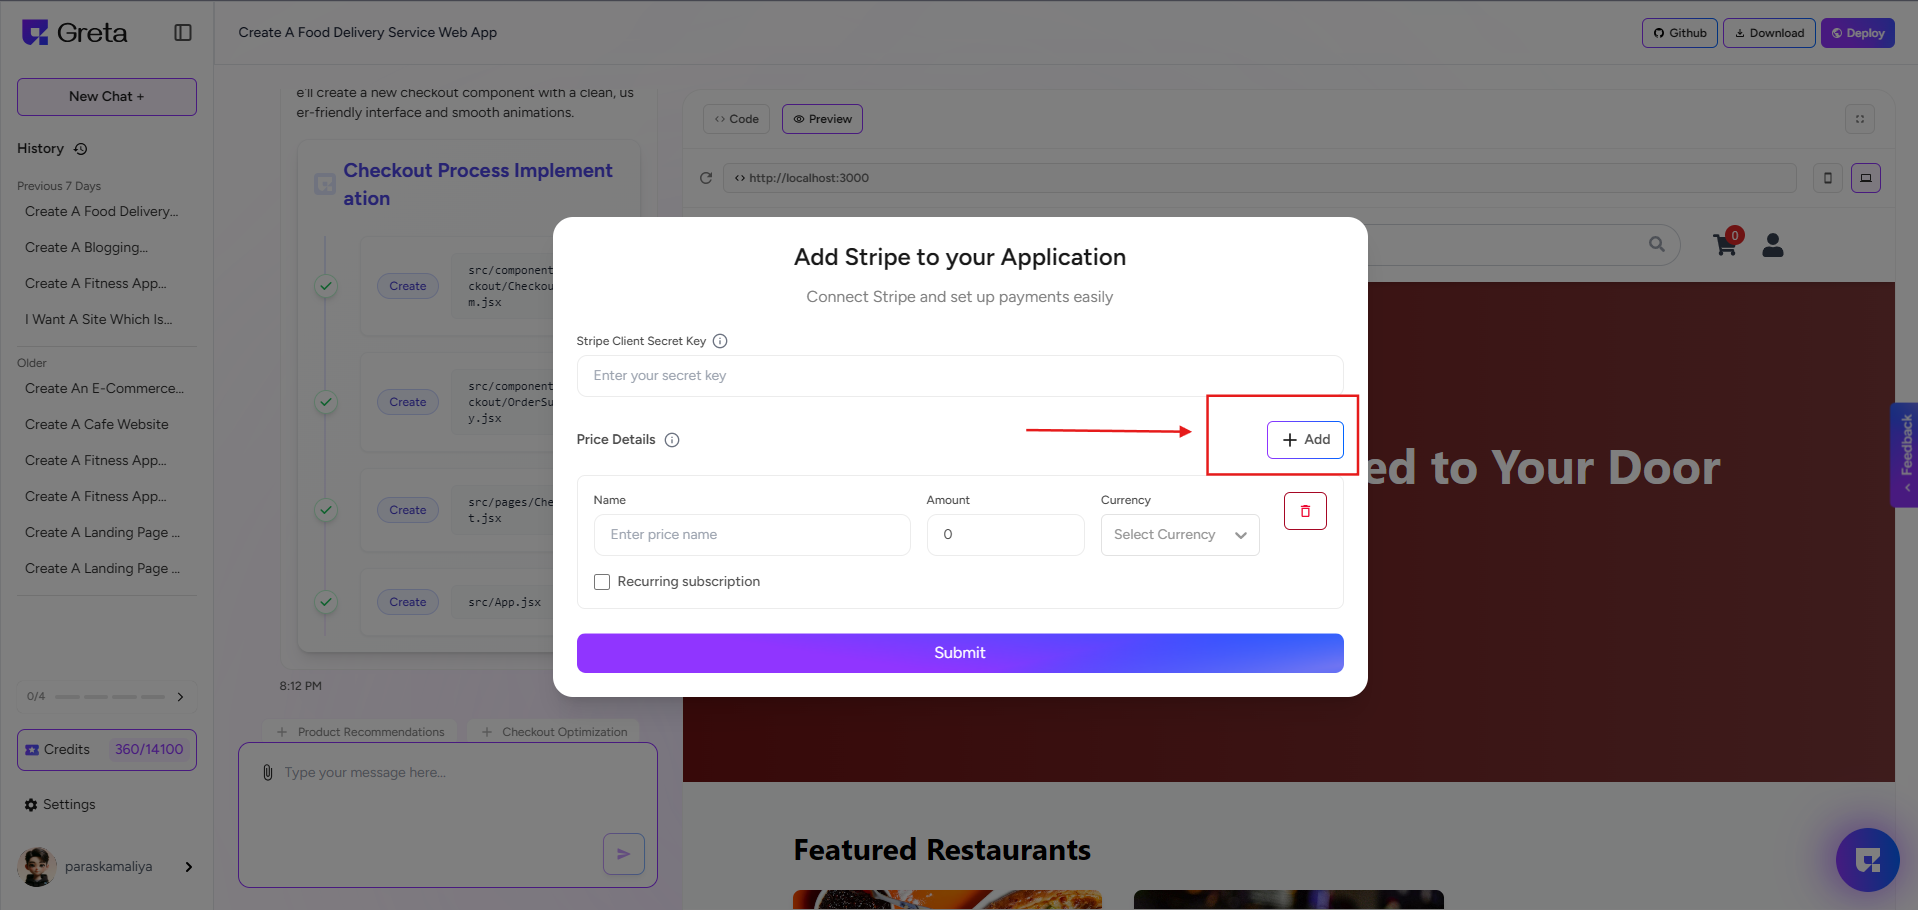Click the 0/4 segmented progress bar
The height and width of the screenshot is (910, 1918).
[110, 697]
